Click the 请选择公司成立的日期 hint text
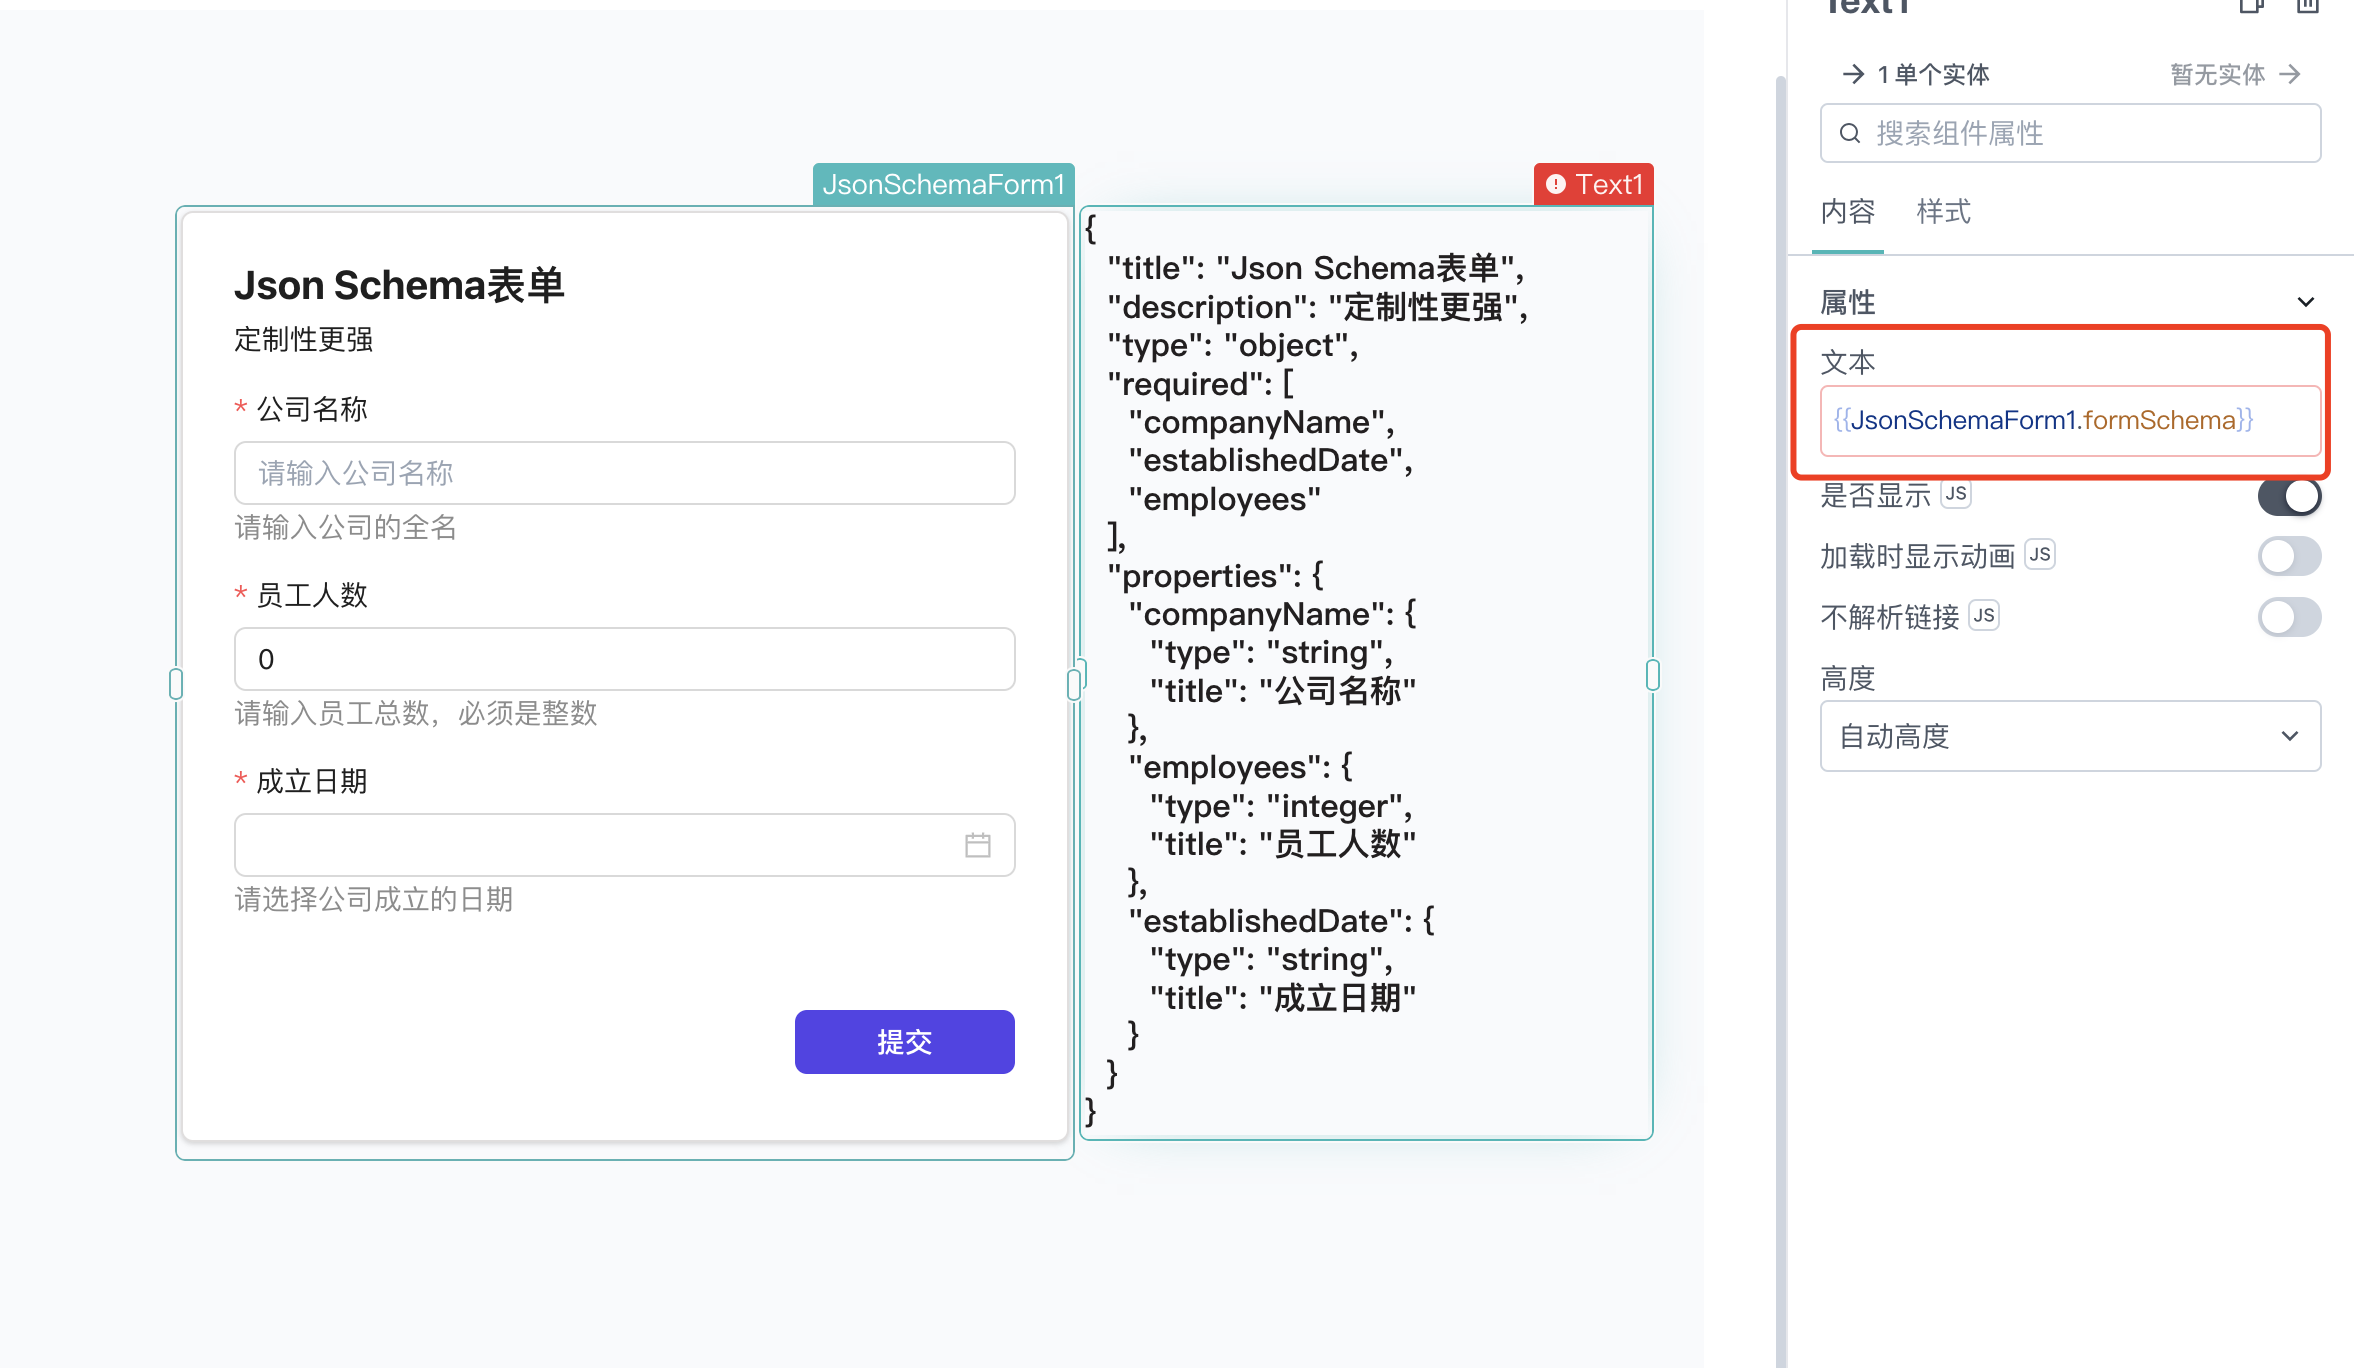 tap(373, 899)
